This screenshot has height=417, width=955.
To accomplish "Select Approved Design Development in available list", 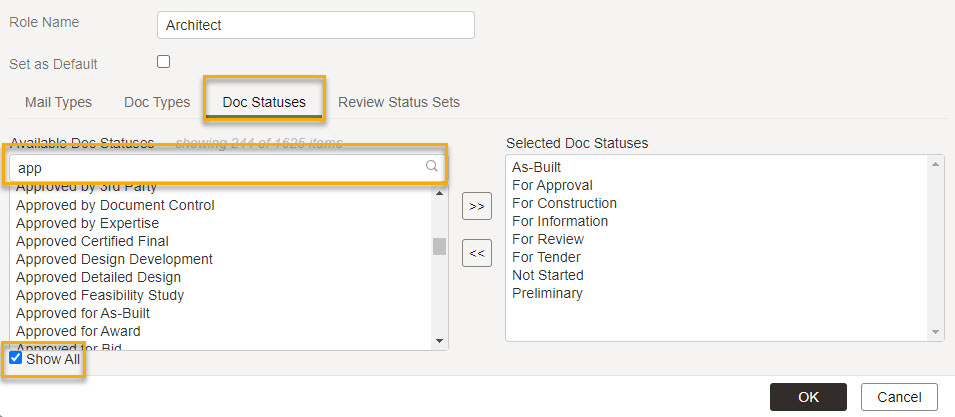I will (115, 259).
